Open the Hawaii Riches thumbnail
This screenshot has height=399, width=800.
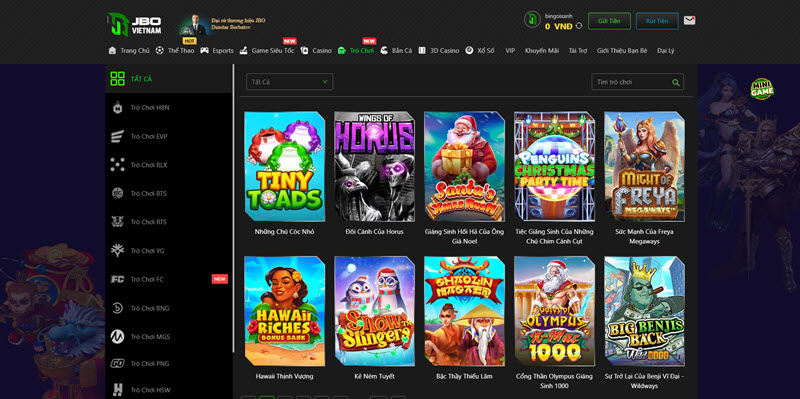285,311
